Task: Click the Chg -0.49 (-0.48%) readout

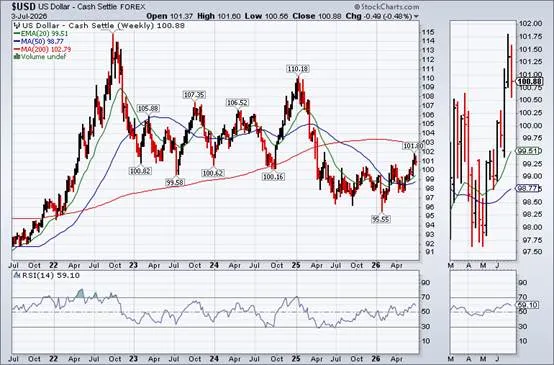Action: coord(379,16)
